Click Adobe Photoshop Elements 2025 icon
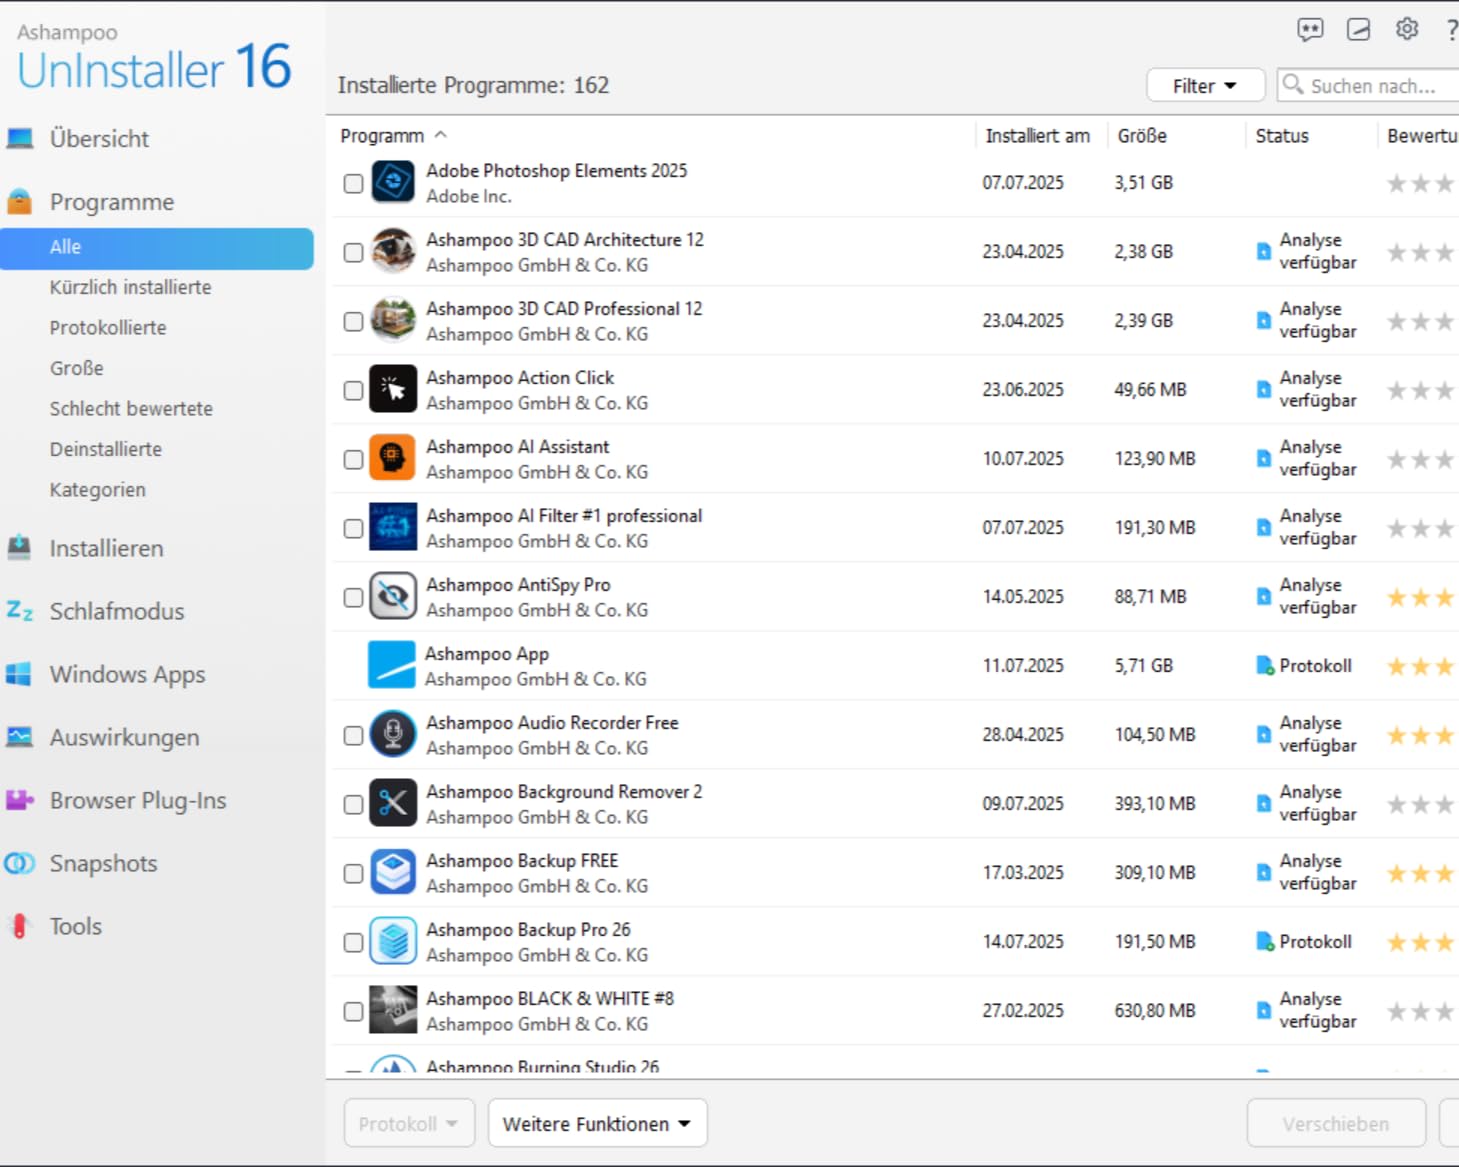1459x1167 pixels. 393,182
